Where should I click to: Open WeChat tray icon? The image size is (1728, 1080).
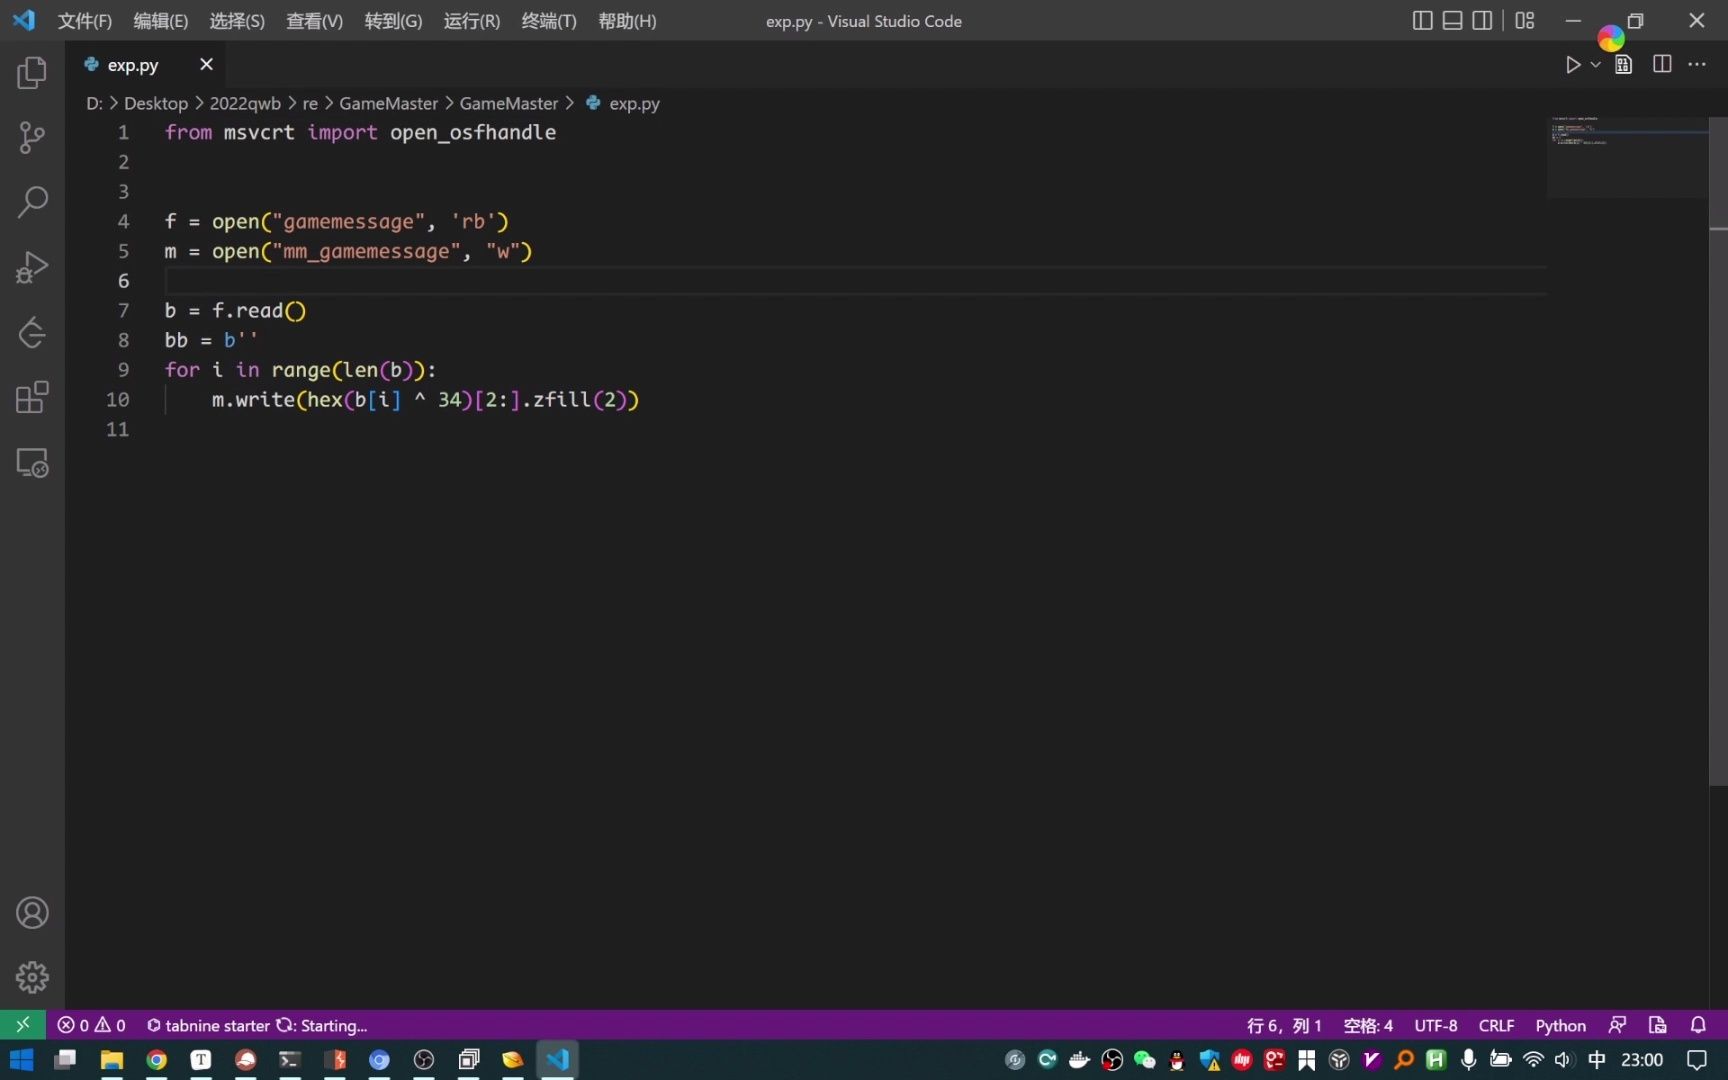pyautogui.click(x=1145, y=1060)
